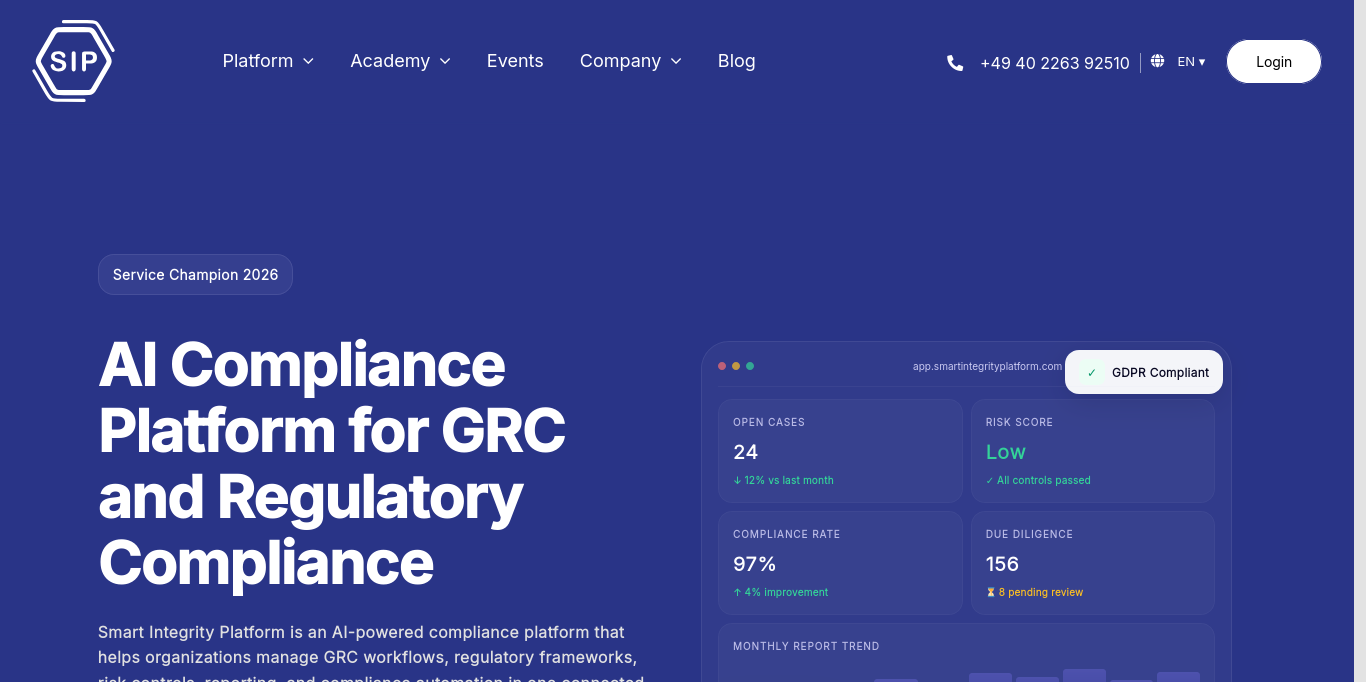The height and width of the screenshot is (682, 1366).
Task: Visit the Blog page
Action: [x=737, y=61]
